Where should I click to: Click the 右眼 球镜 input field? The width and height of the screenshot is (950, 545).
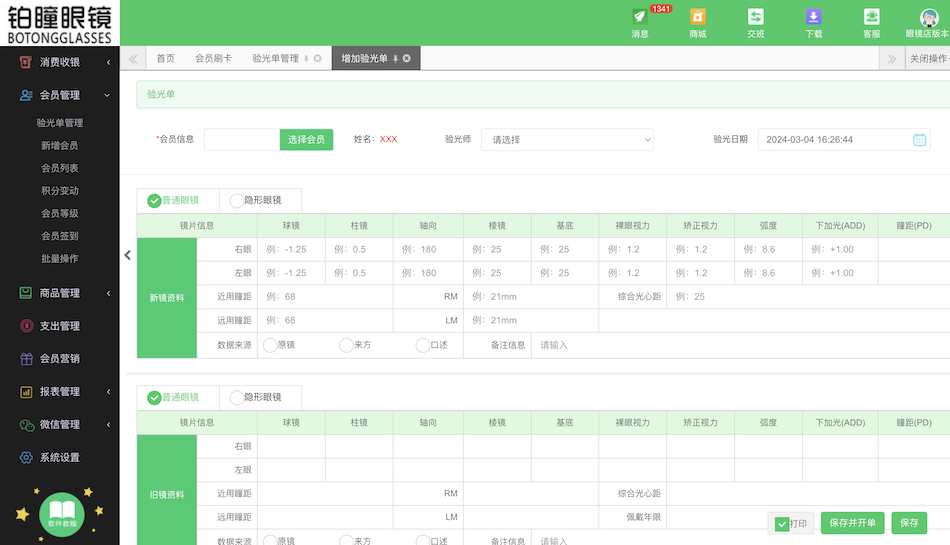(291, 249)
